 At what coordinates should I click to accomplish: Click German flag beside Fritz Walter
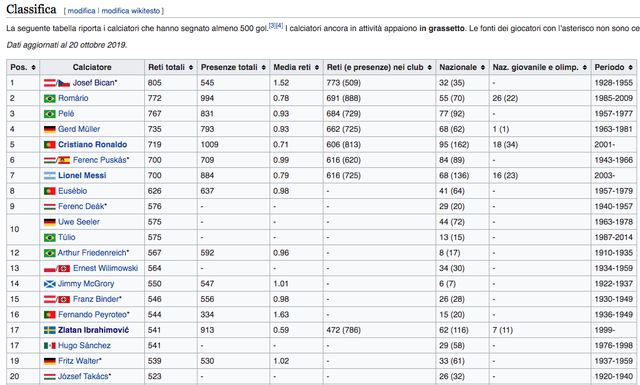point(49,361)
